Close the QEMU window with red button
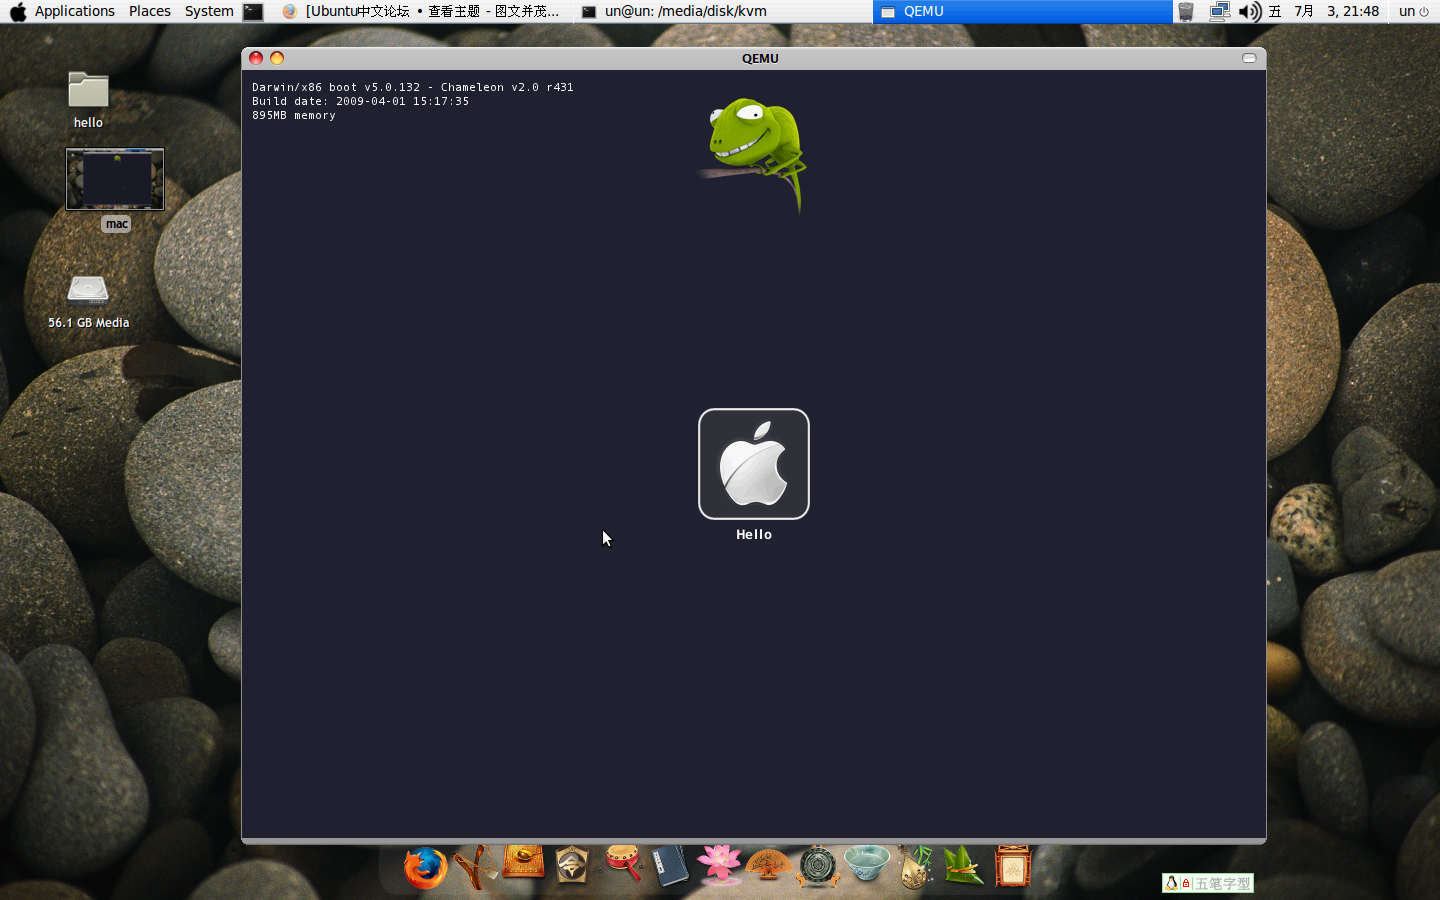 pos(256,58)
